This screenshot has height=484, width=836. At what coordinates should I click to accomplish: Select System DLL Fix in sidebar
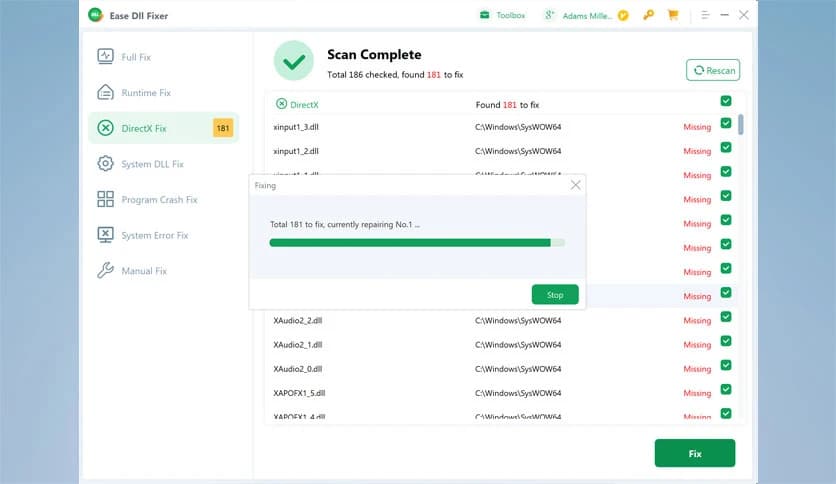click(x=164, y=164)
